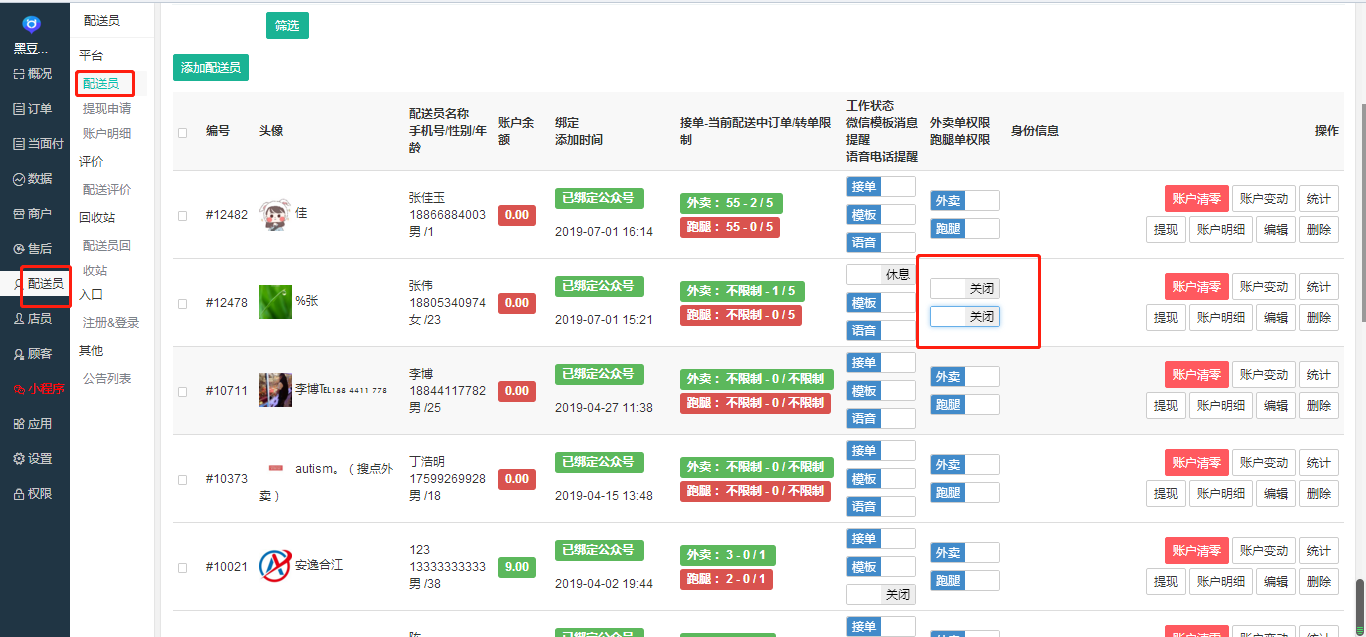Toggle 关闭 voice switch for 安逸合江
The height and width of the screenshot is (637, 1366).
tap(881, 595)
